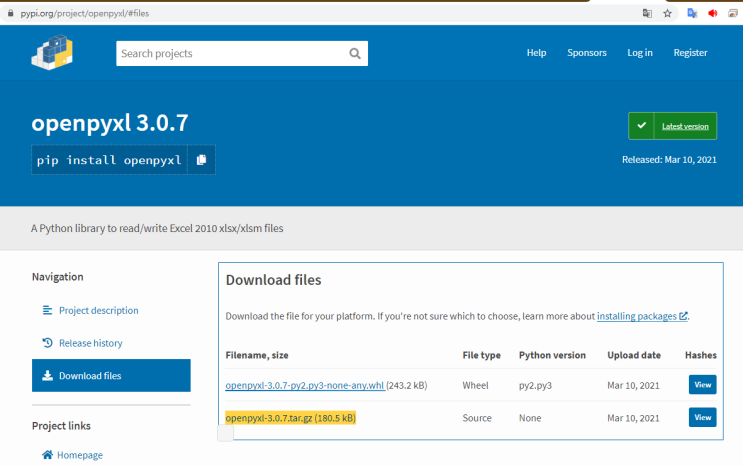Image resolution: width=743 pixels, height=466 pixels.
Task: Open the Help menu link
Action: point(536,53)
